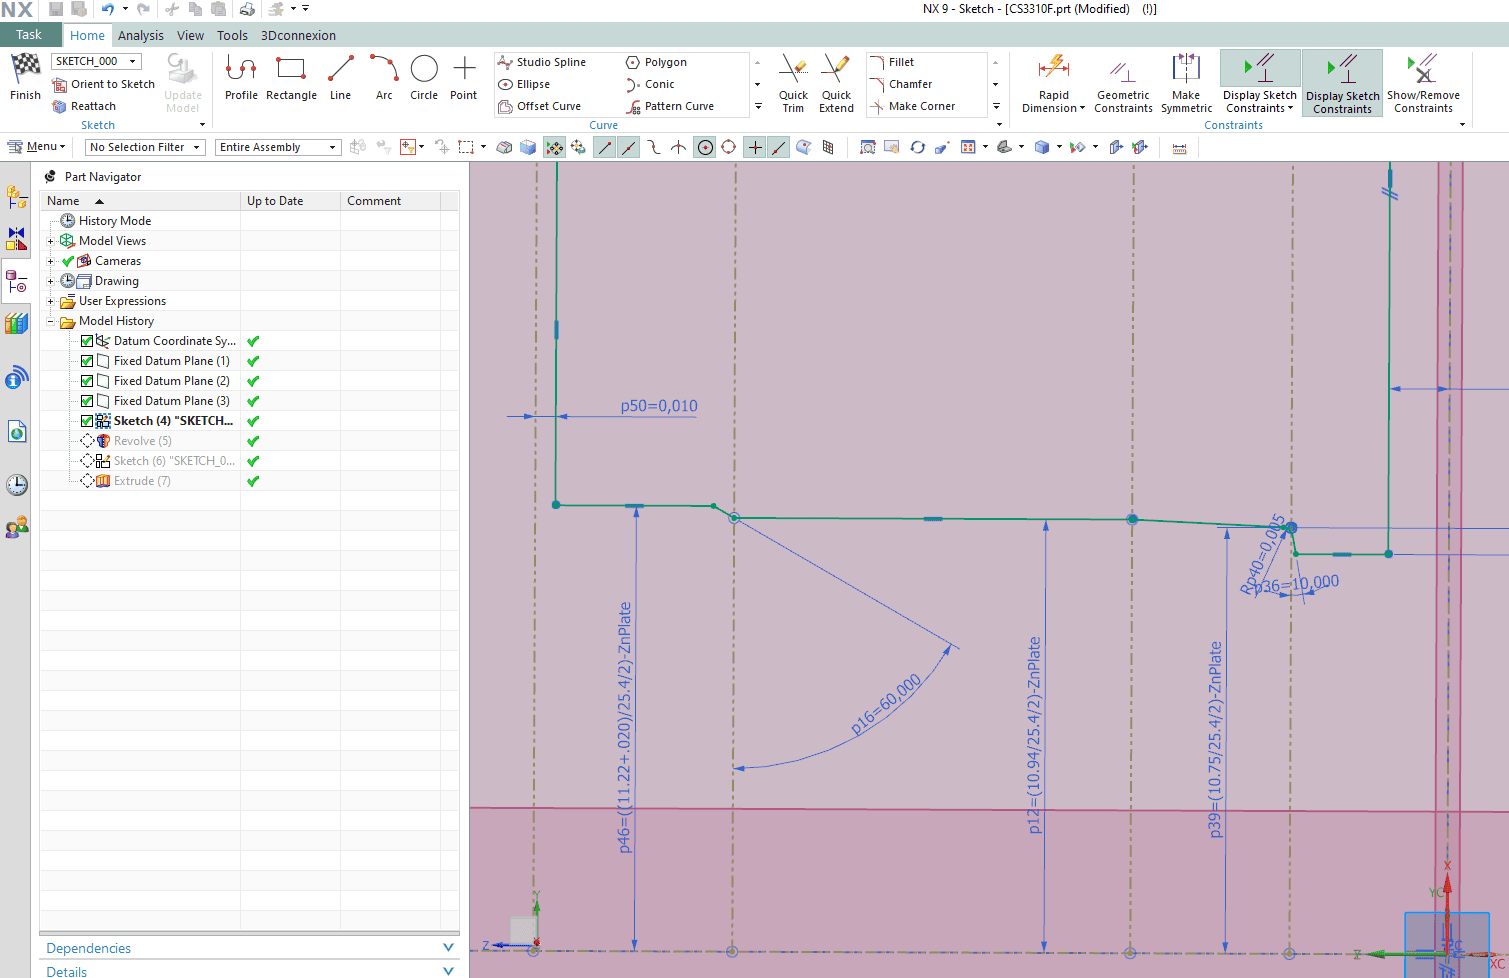Toggle Datum Coordinate System checkbox
Screen dimensions: 1509x978
click(87, 341)
